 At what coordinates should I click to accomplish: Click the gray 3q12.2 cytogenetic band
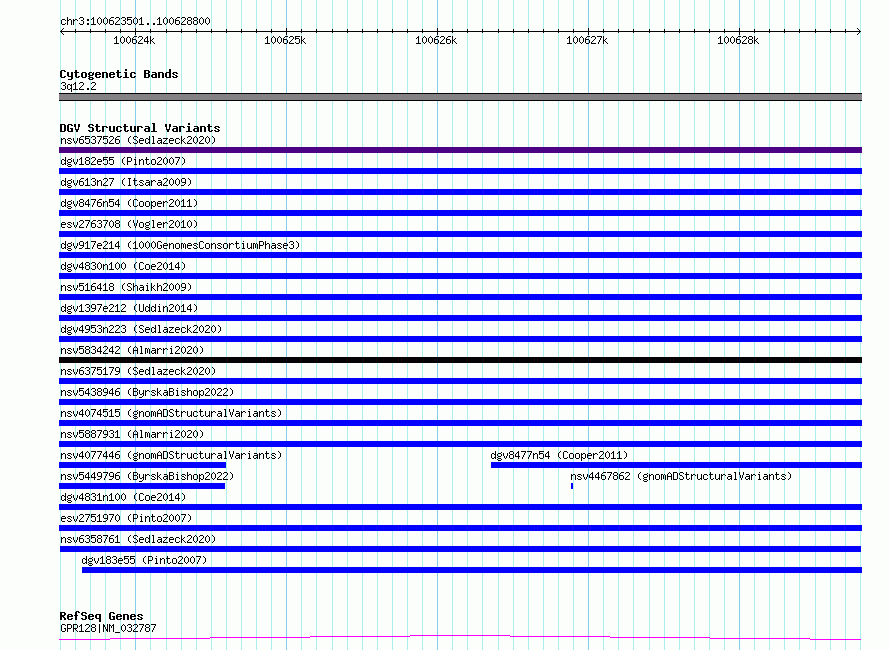tap(460, 97)
